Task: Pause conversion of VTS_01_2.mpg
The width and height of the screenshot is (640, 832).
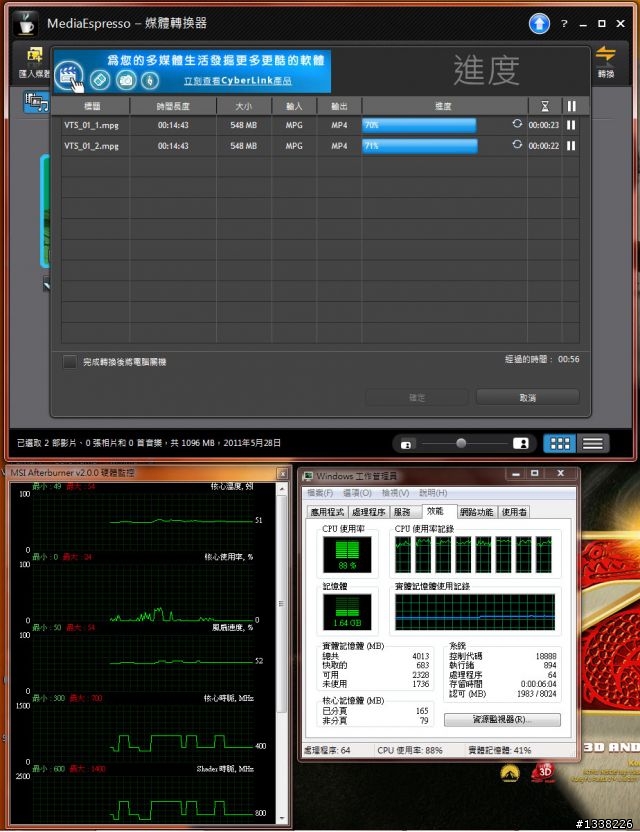Action: (571, 145)
